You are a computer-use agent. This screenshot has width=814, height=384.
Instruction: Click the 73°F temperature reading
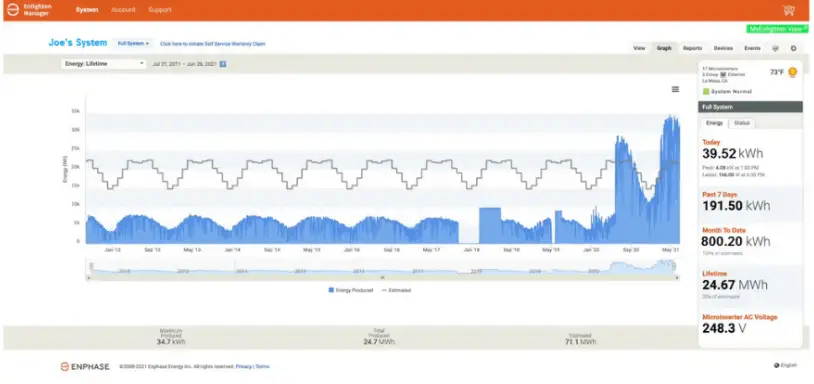coord(777,73)
